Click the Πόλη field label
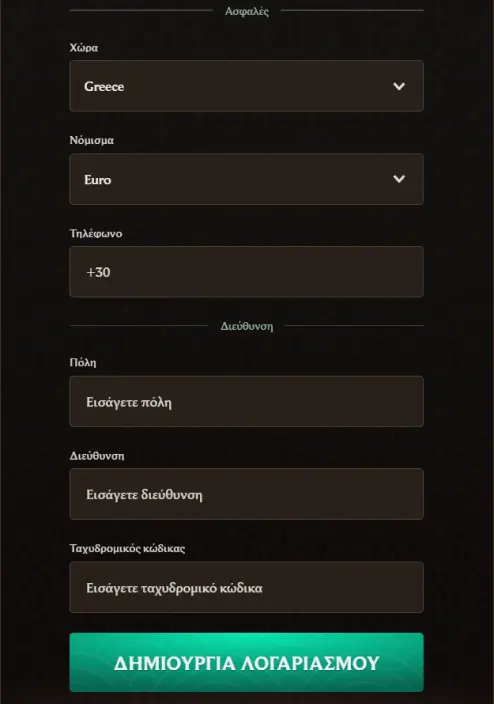The image size is (494, 704). (x=83, y=363)
